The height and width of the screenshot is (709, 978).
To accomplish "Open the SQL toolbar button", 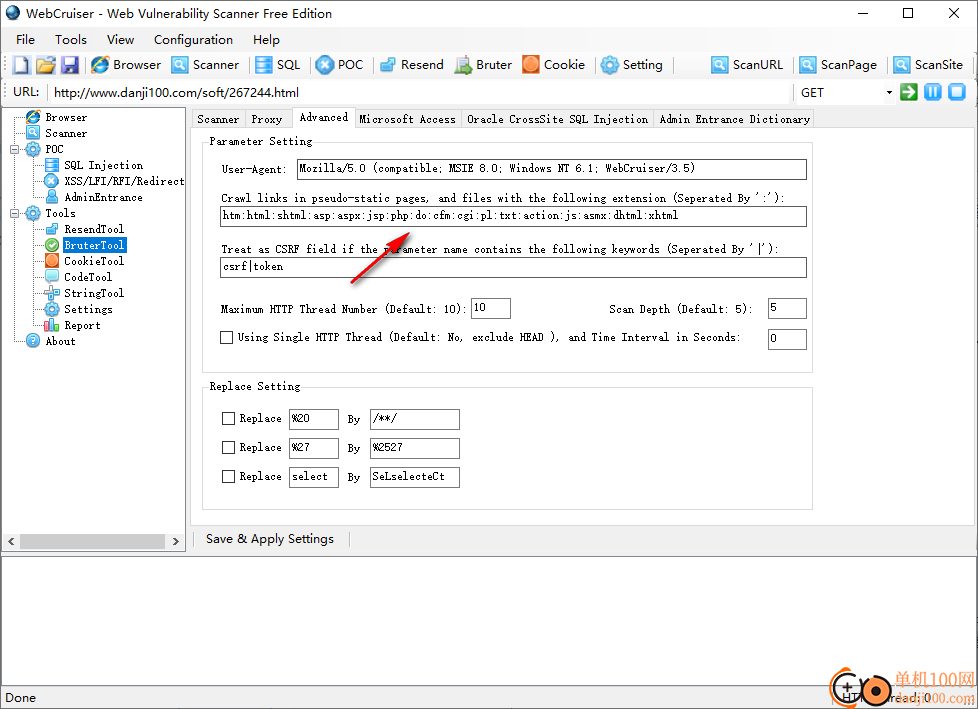I will pyautogui.click(x=278, y=65).
